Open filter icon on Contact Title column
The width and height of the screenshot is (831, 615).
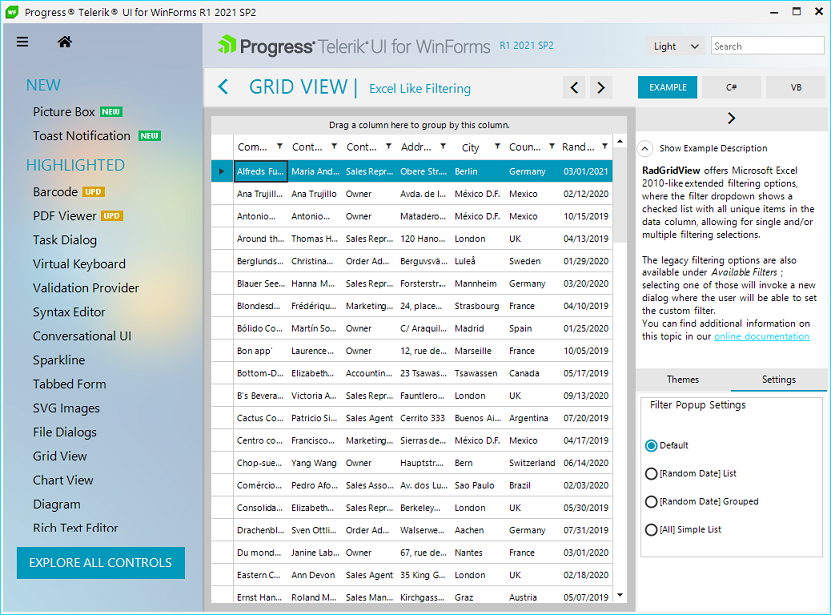[388, 146]
